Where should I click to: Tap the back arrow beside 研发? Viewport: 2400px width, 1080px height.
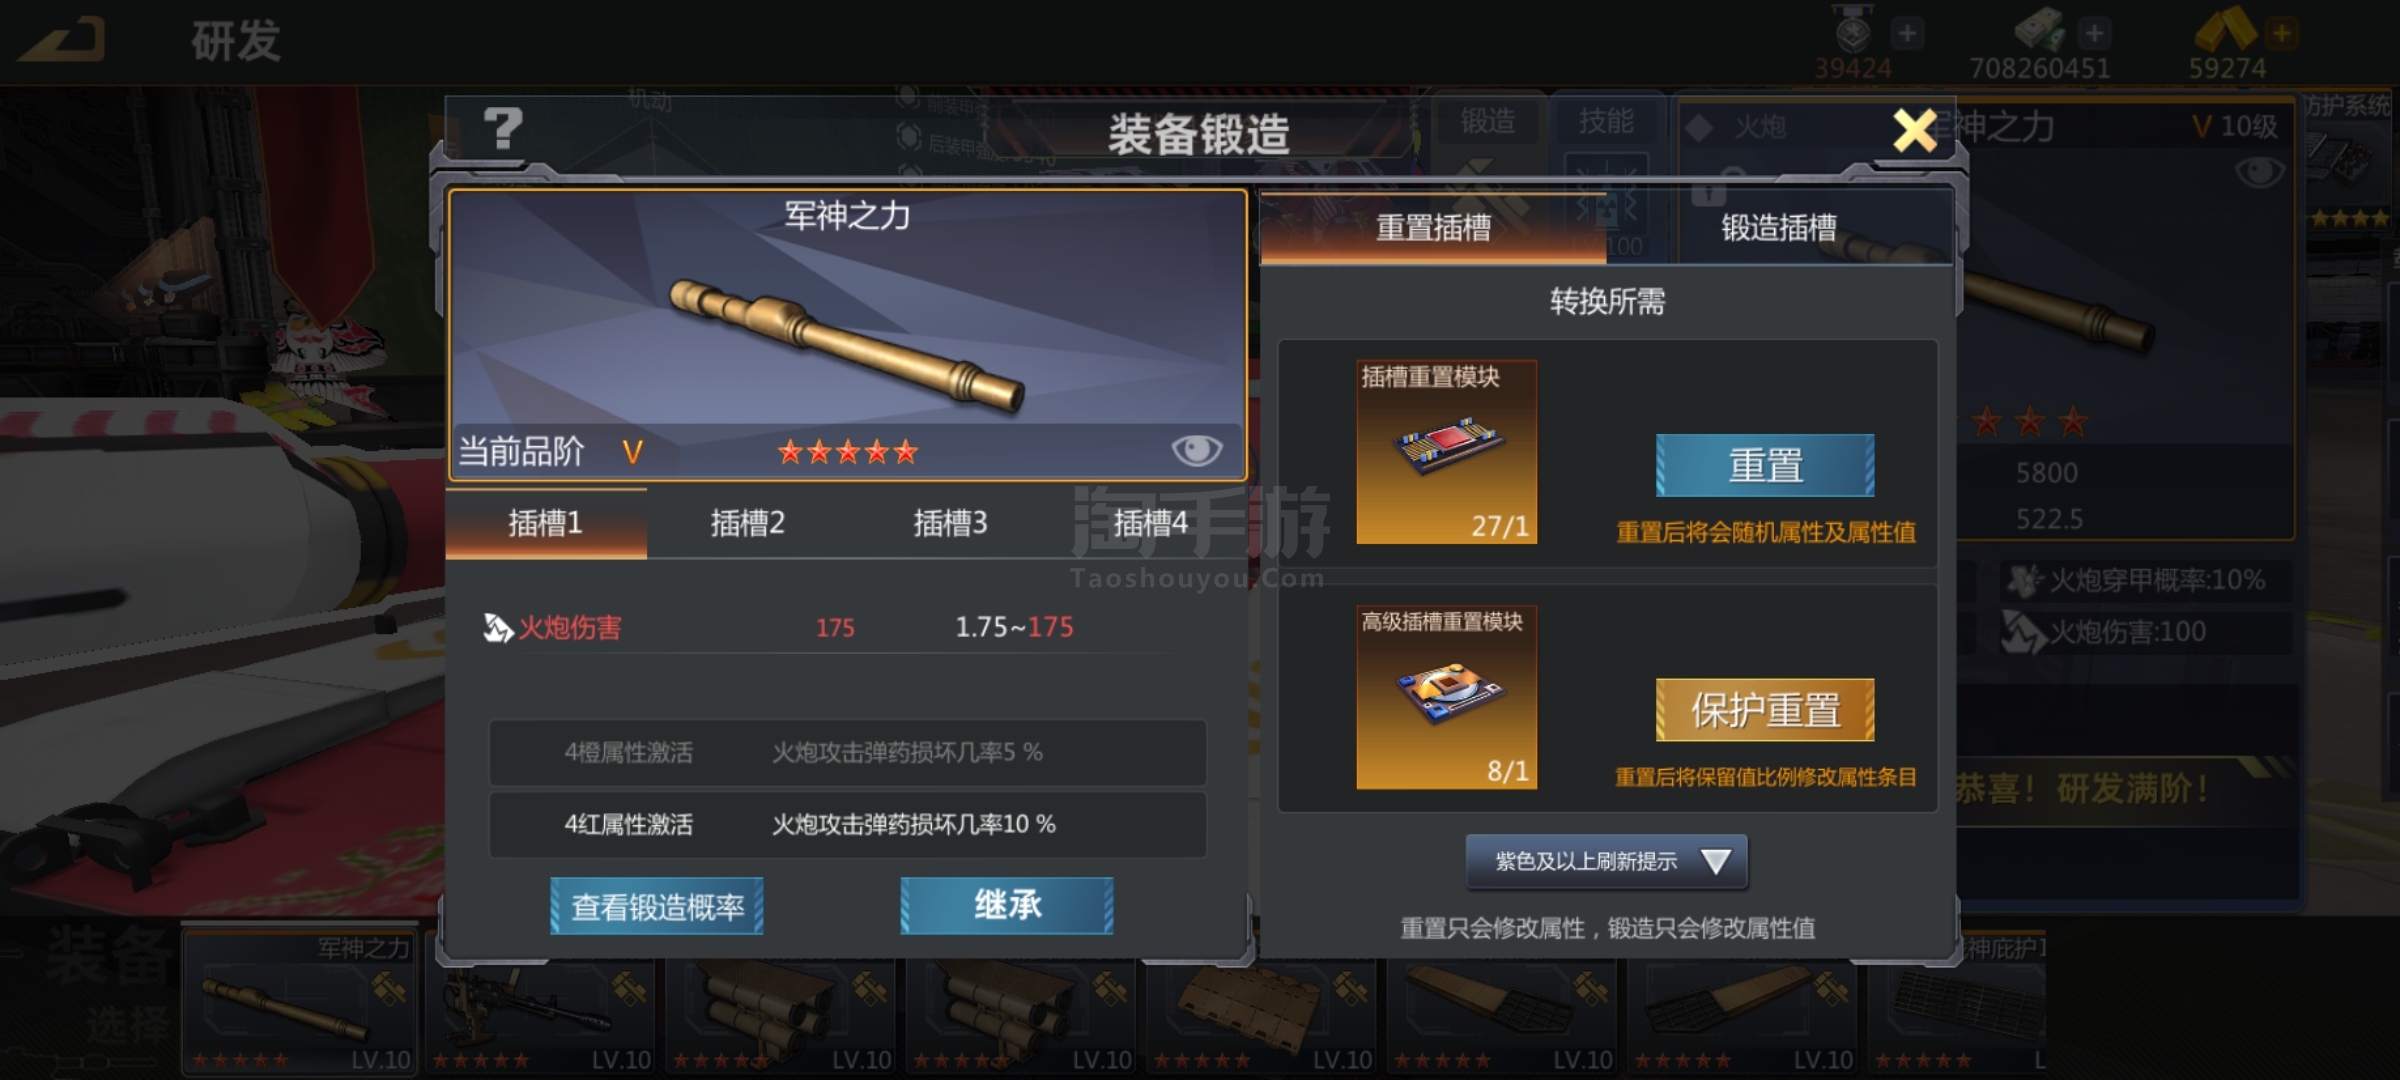(63, 40)
